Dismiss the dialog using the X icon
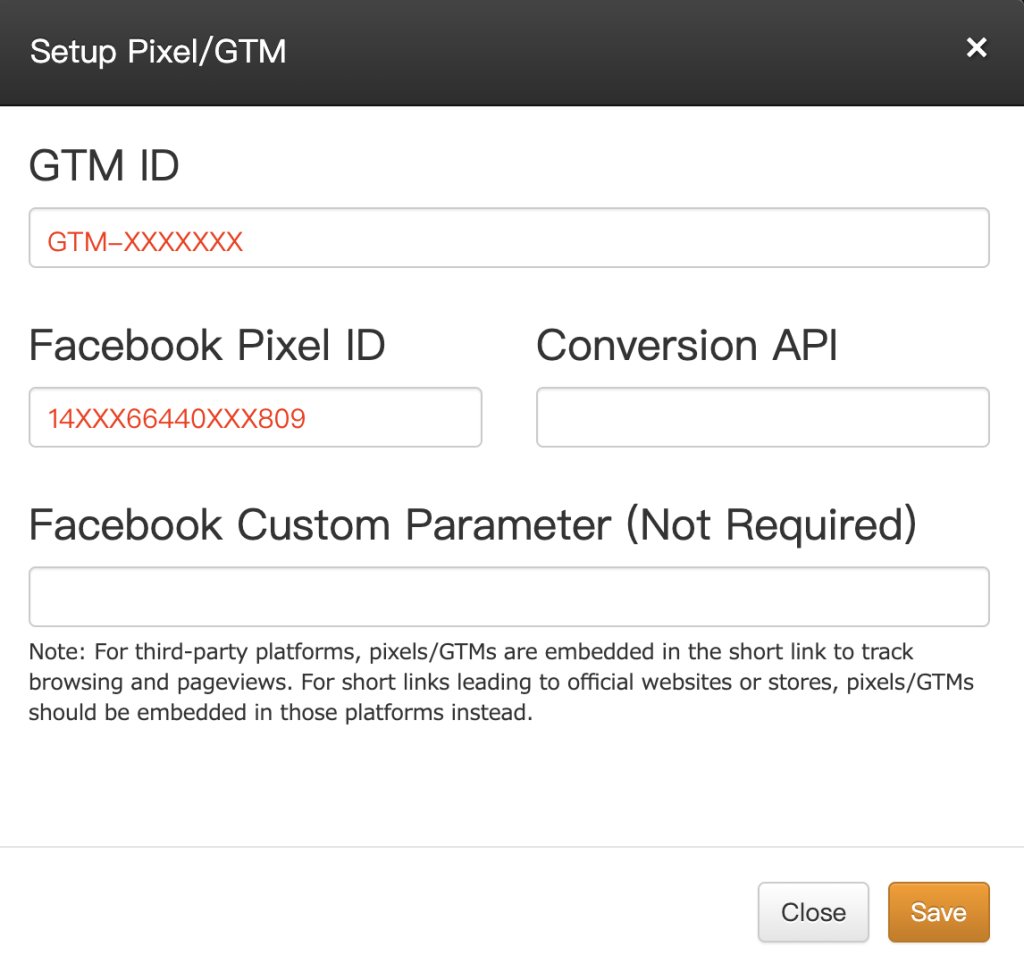Viewport: 1024px width, 972px height. 976,47
